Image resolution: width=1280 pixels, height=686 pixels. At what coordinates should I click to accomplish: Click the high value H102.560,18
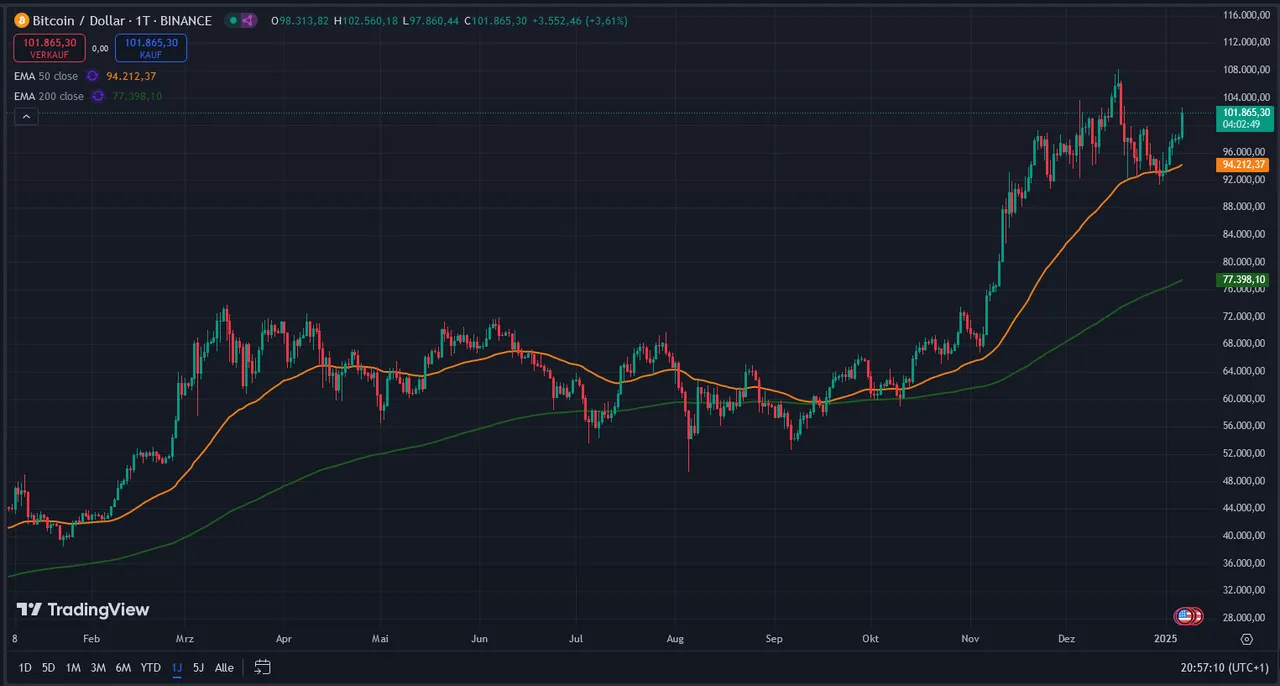click(366, 20)
